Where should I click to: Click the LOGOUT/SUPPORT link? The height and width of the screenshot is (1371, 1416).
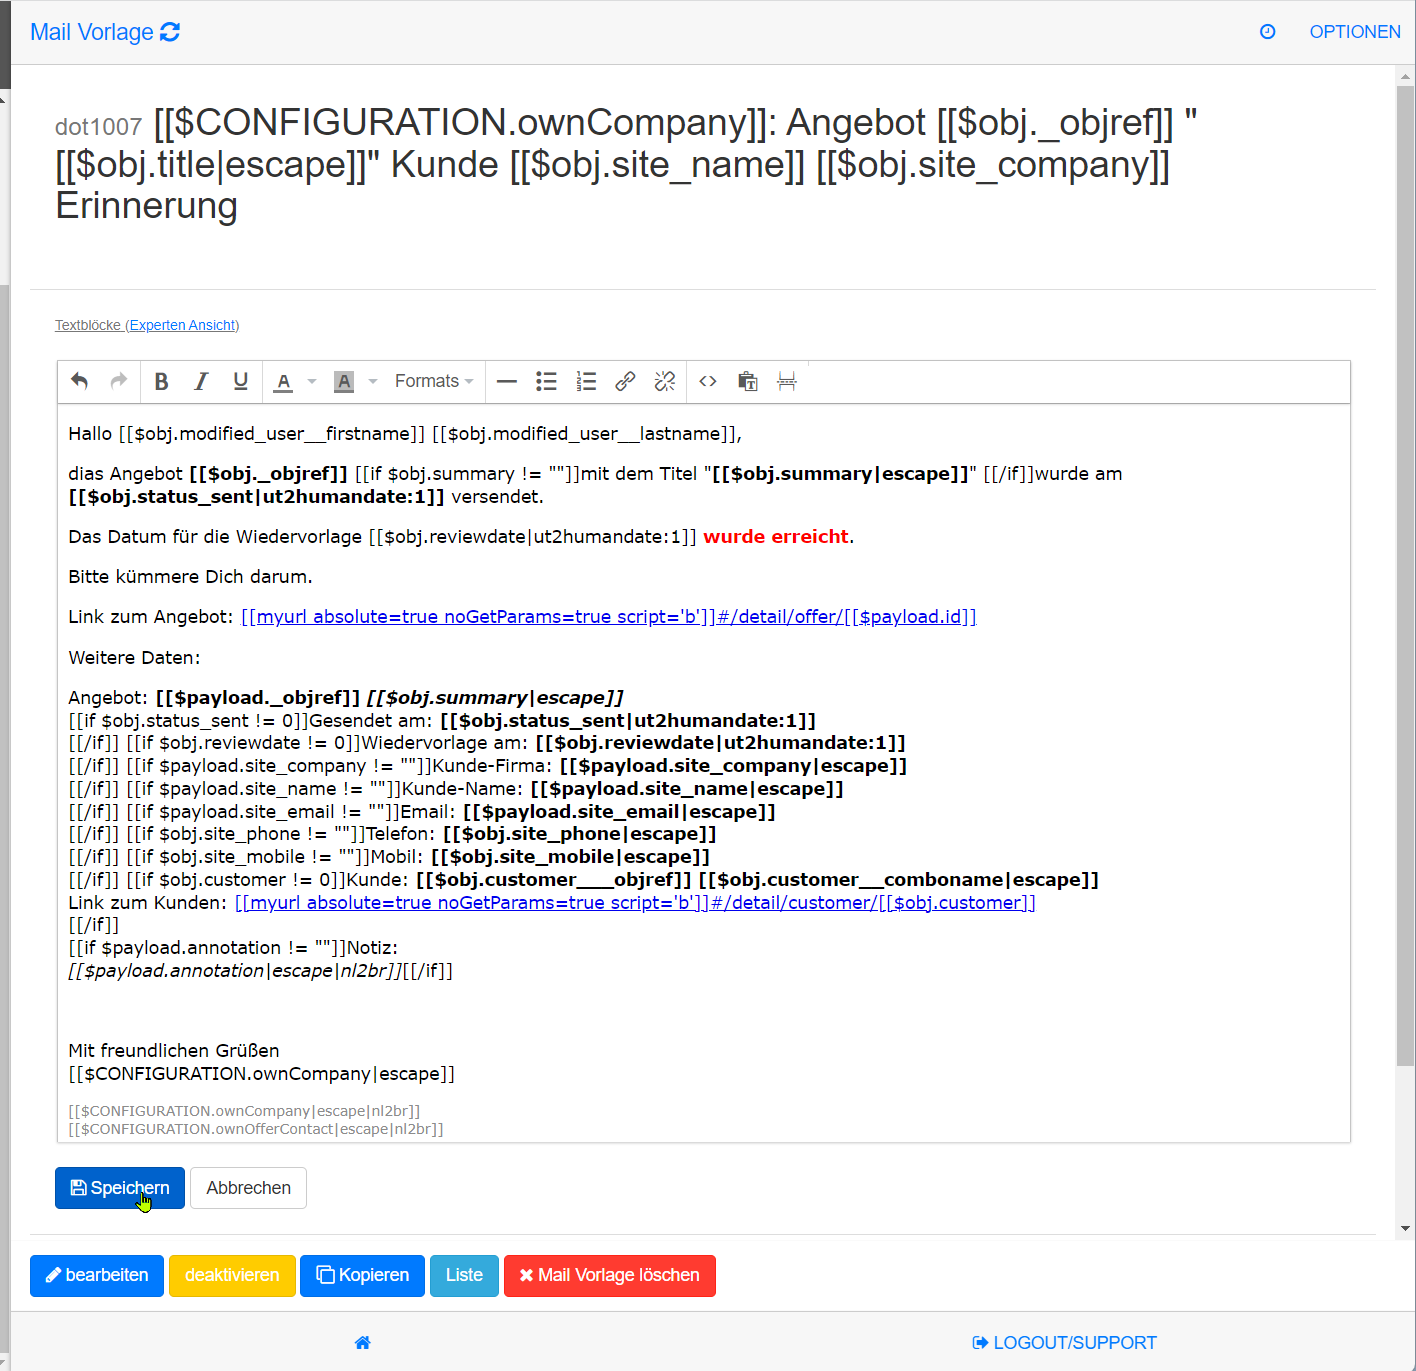pos(1065,1343)
